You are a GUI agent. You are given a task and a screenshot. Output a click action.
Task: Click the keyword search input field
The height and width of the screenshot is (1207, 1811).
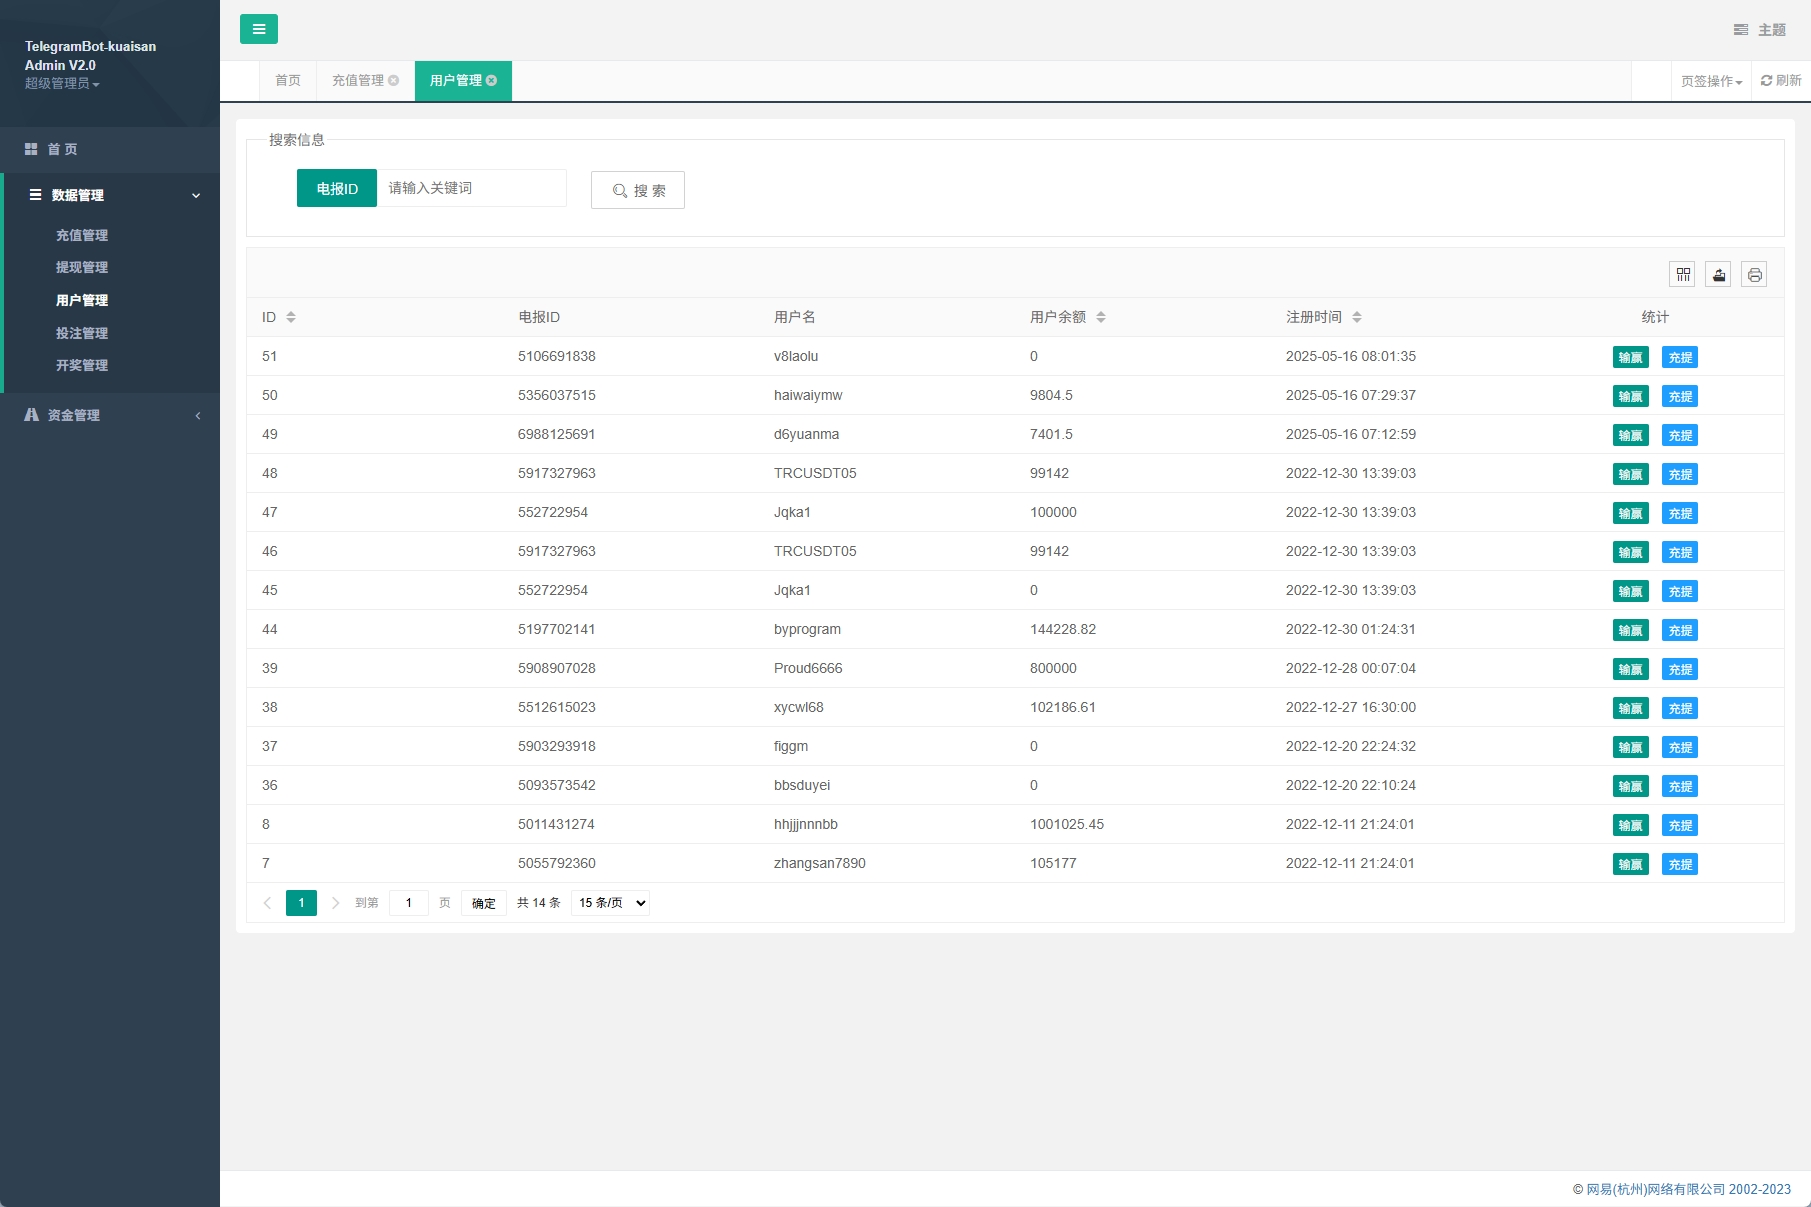471,188
